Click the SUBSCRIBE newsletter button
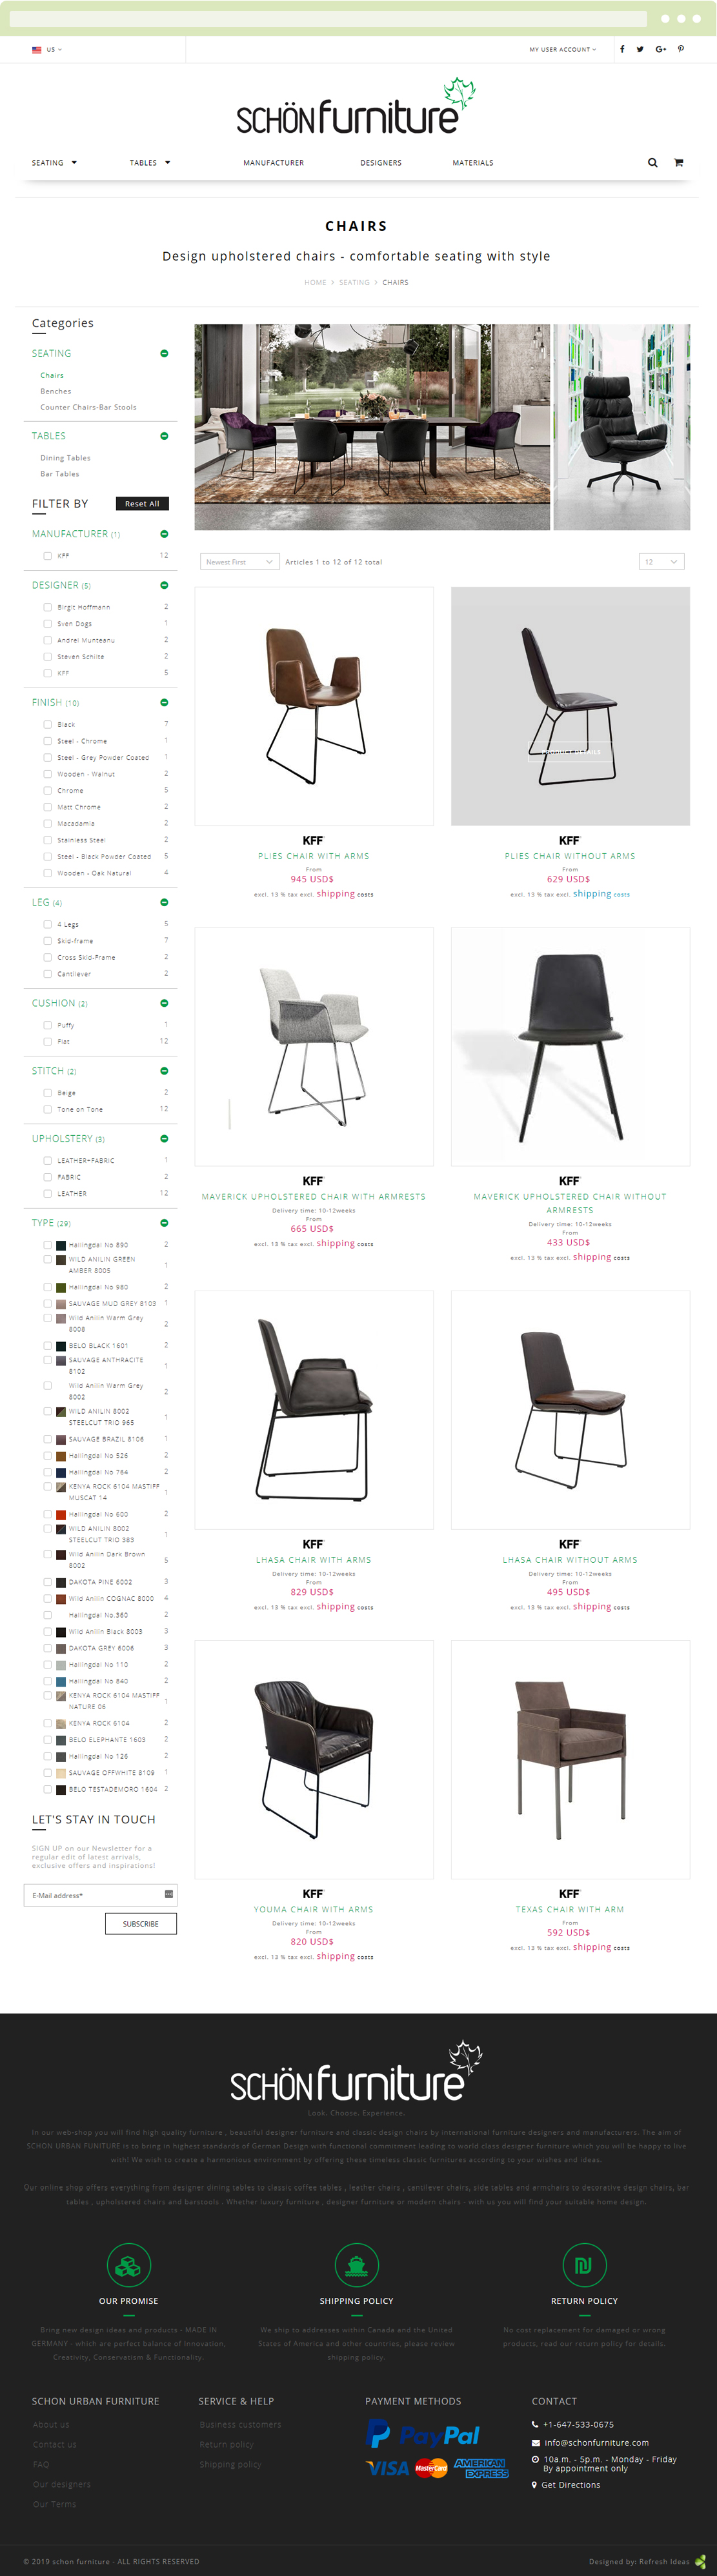Image resolution: width=717 pixels, height=2576 pixels. [141, 1923]
